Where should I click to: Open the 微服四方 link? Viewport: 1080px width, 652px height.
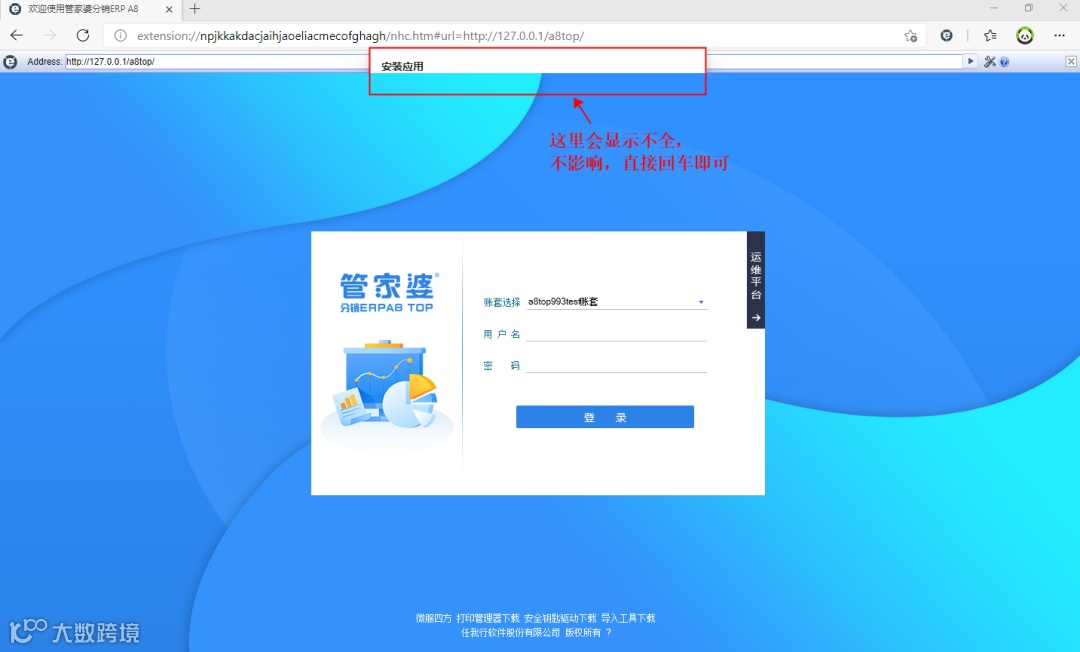(x=434, y=618)
